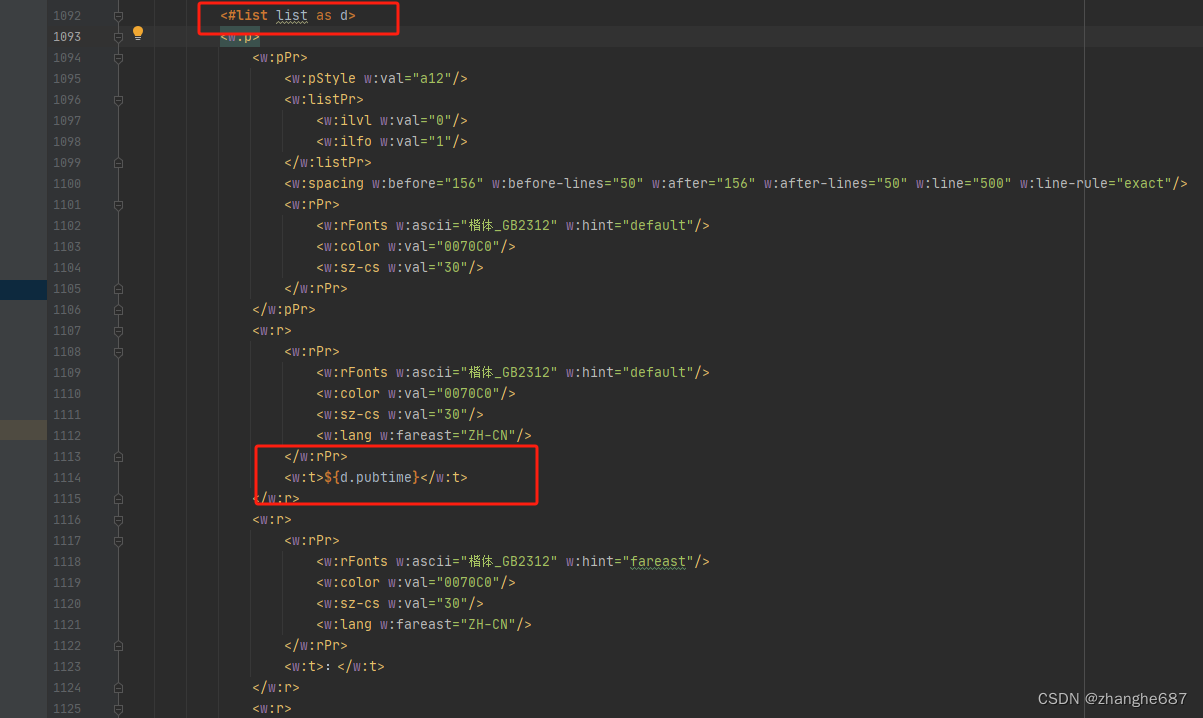Click line number 1092 in the gutter
Viewport: 1203px width, 718px height.
click(67, 16)
